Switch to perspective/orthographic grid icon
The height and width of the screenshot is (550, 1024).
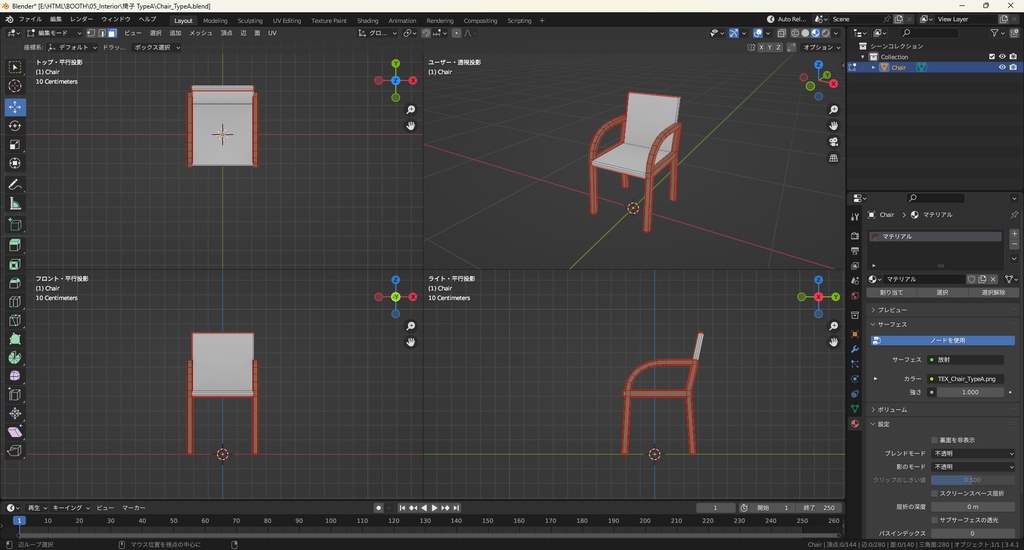click(833, 158)
